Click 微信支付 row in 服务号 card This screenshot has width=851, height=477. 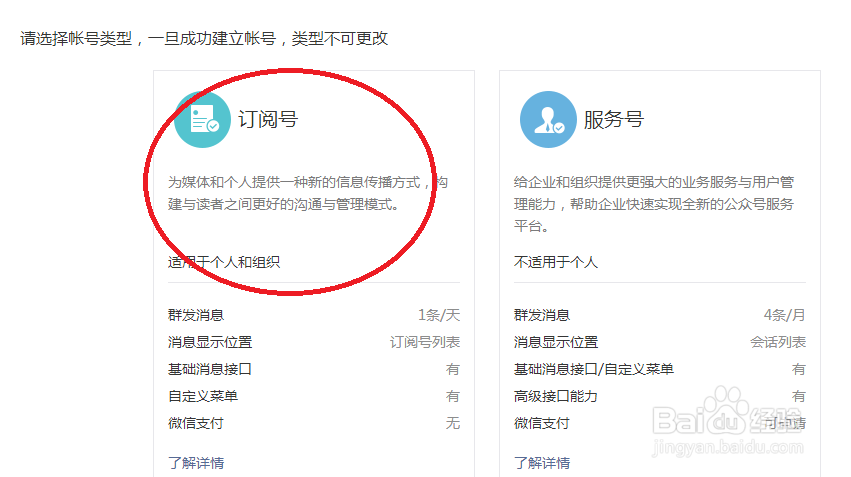(660, 423)
